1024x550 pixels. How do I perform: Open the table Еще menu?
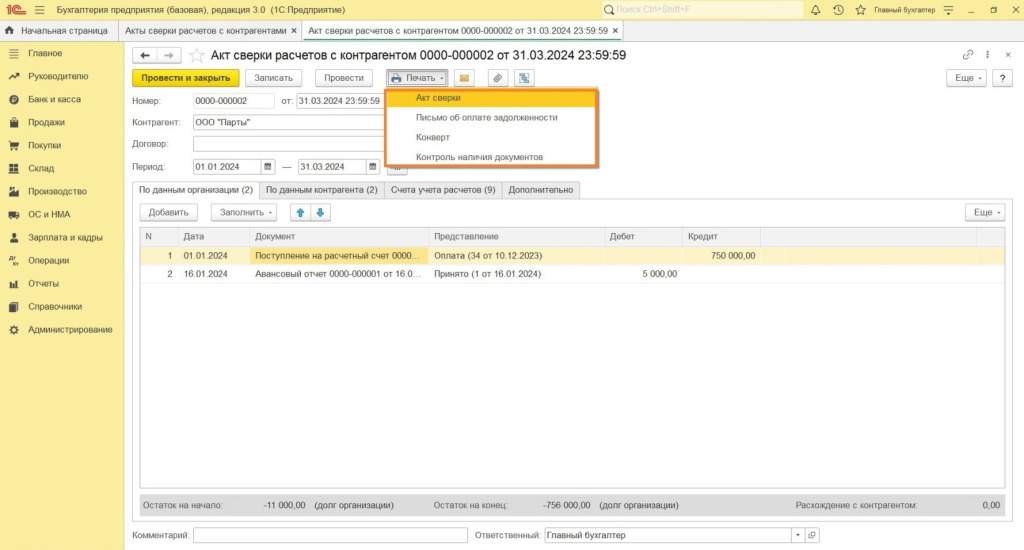coord(985,212)
